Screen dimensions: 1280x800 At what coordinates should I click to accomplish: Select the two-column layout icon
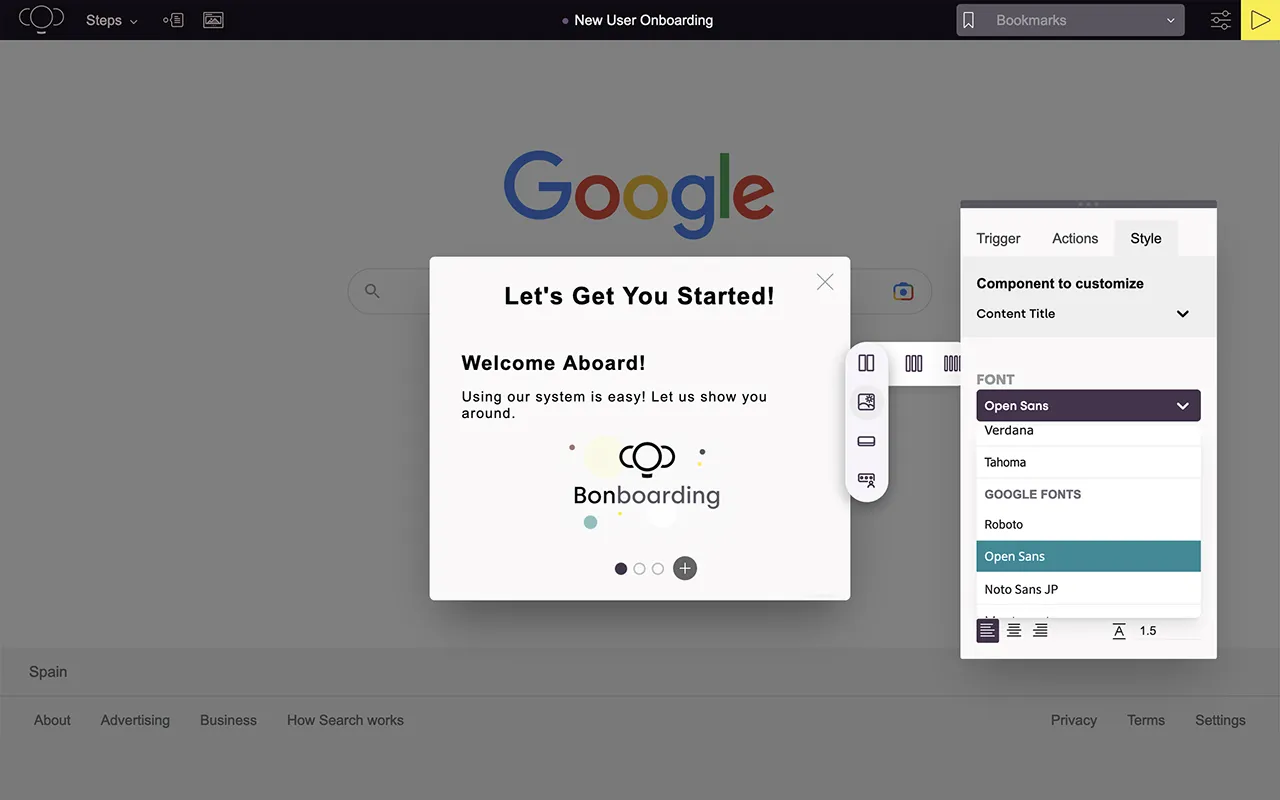866,363
